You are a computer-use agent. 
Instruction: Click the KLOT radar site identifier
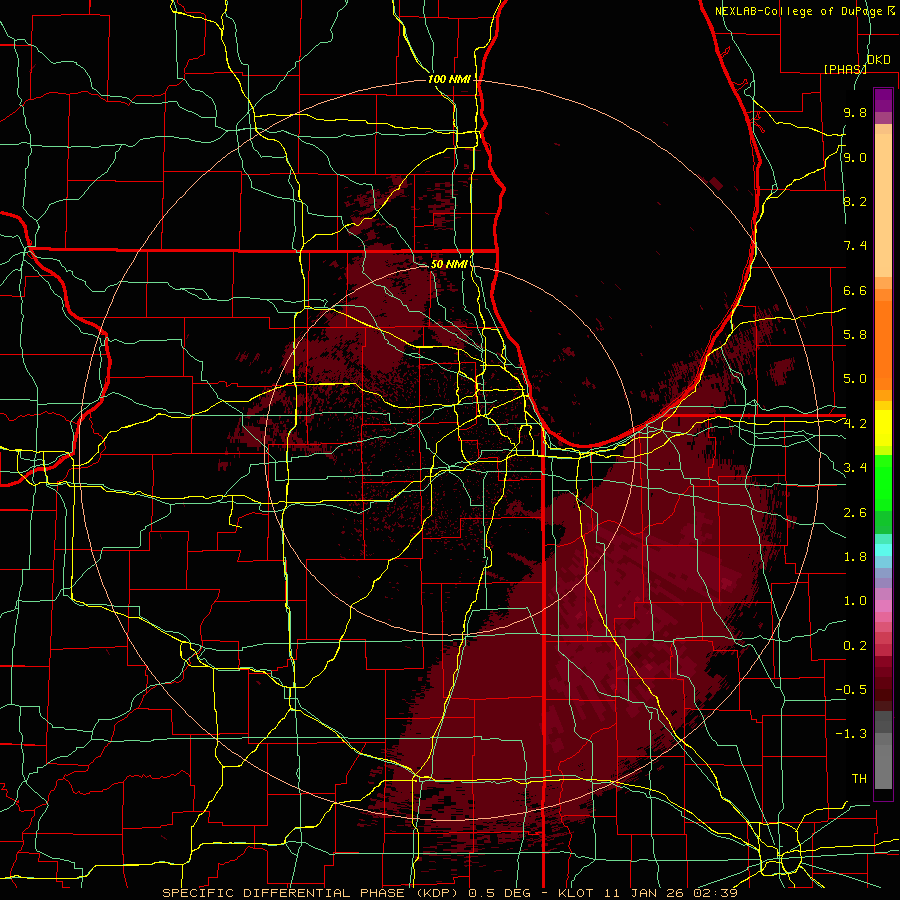tap(576, 893)
